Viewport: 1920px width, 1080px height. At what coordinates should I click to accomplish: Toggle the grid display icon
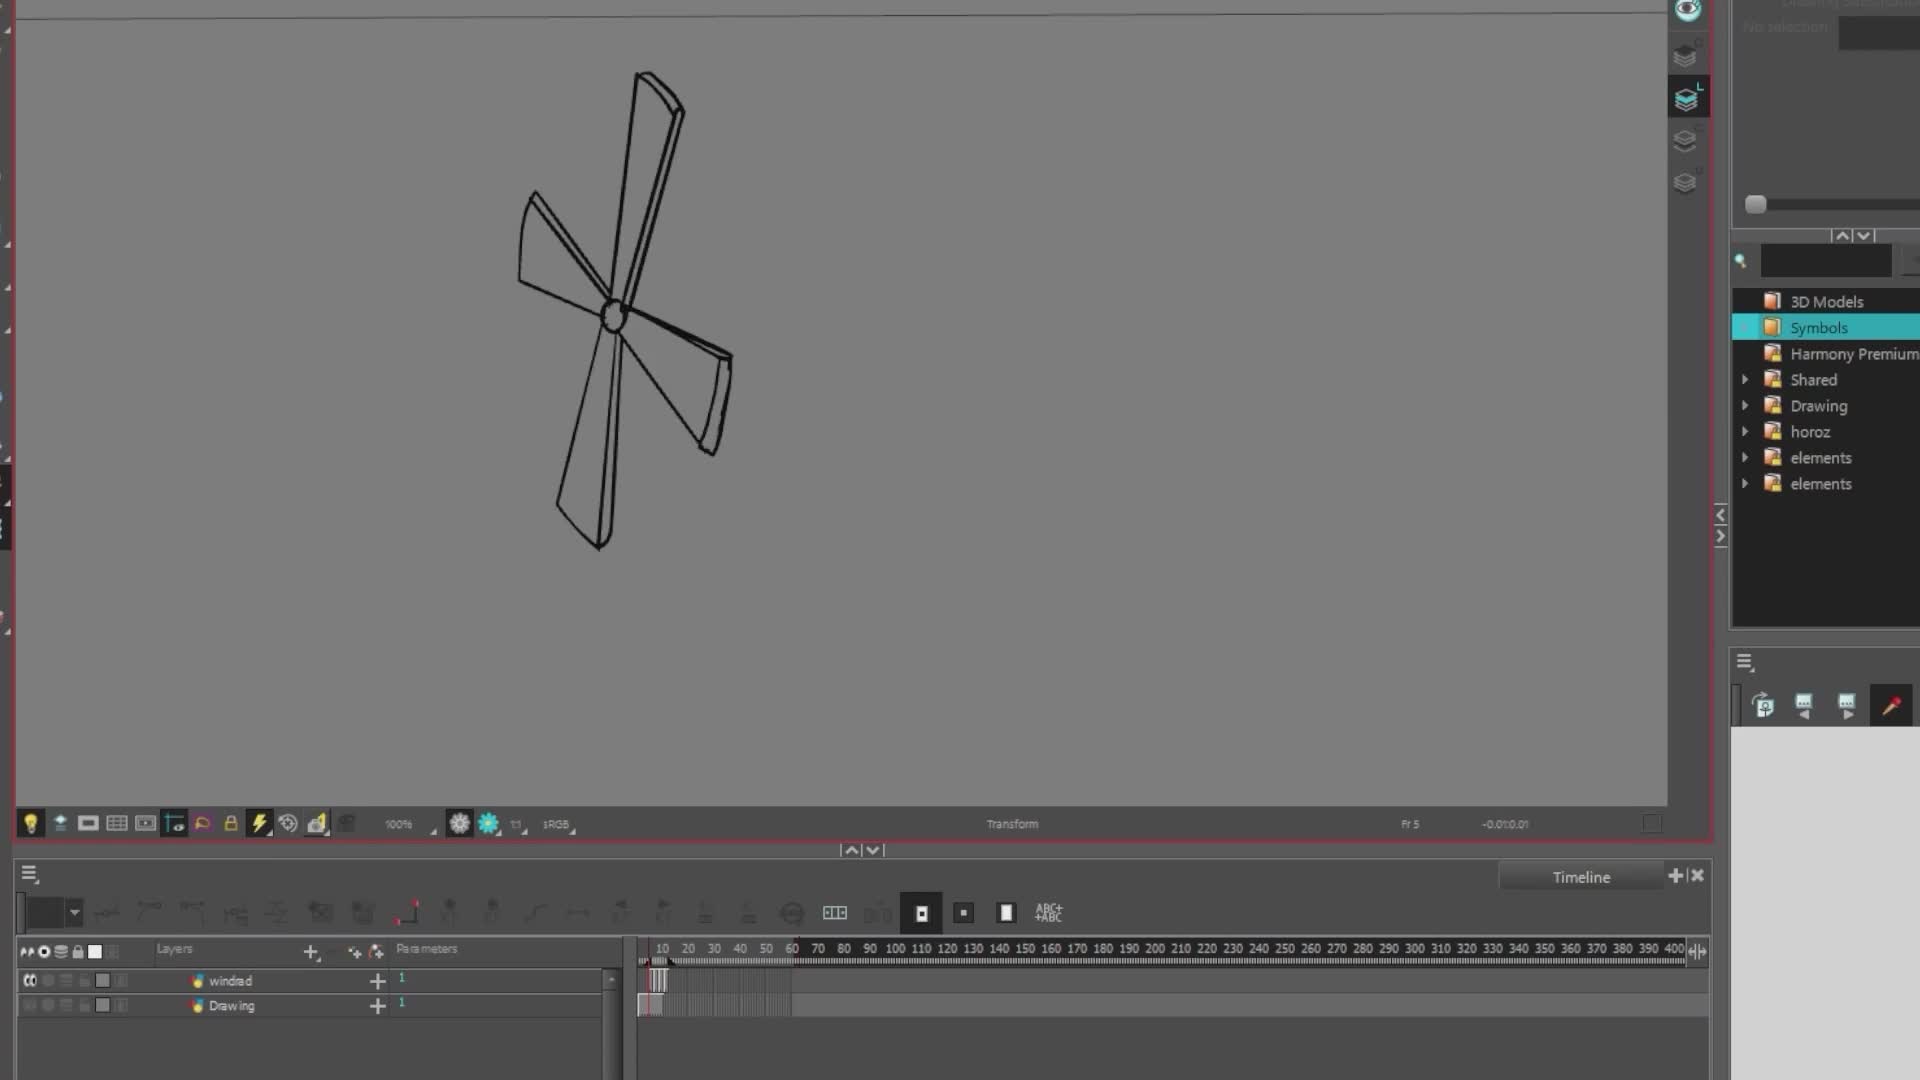click(x=117, y=823)
